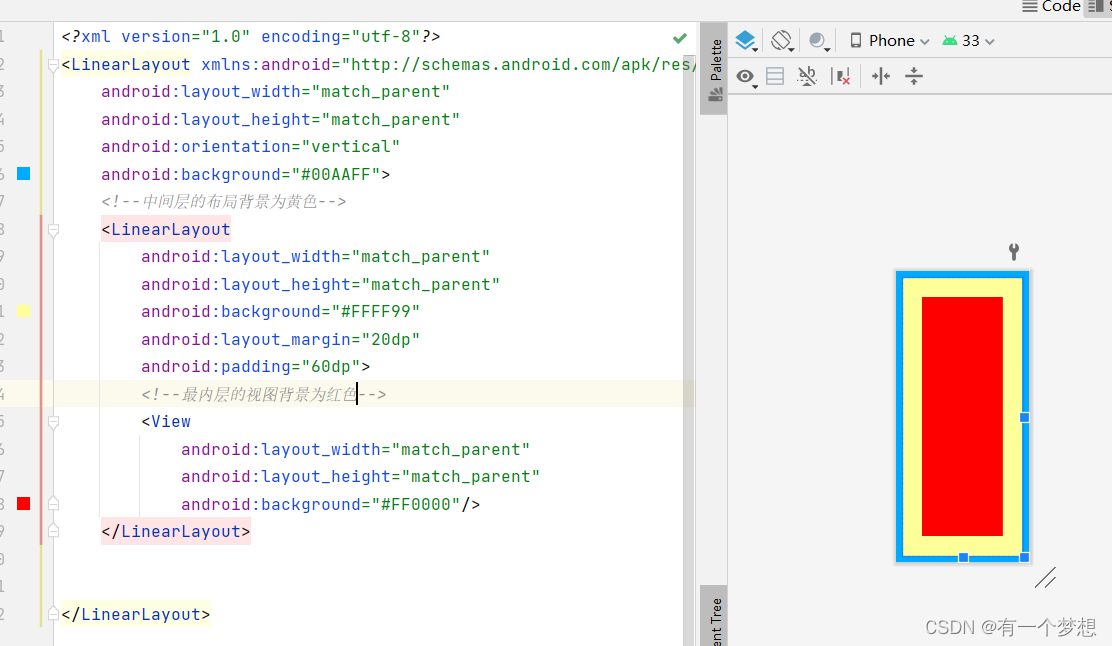Screen dimensions: 1112x646
Task: Collapse the inner LinearLayout fold marker
Action: [x=53, y=230]
